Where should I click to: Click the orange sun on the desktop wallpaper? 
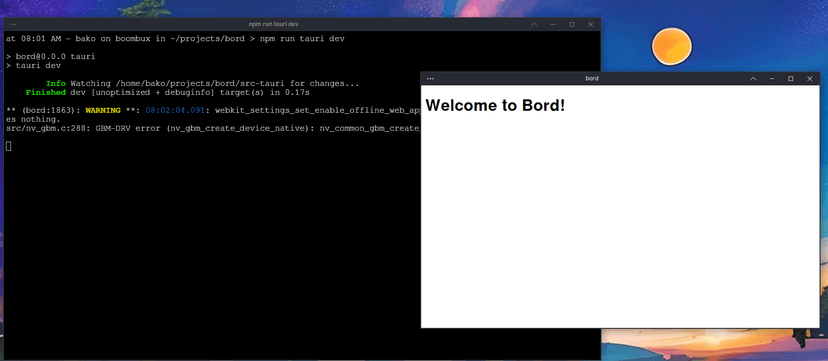click(x=672, y=47)
